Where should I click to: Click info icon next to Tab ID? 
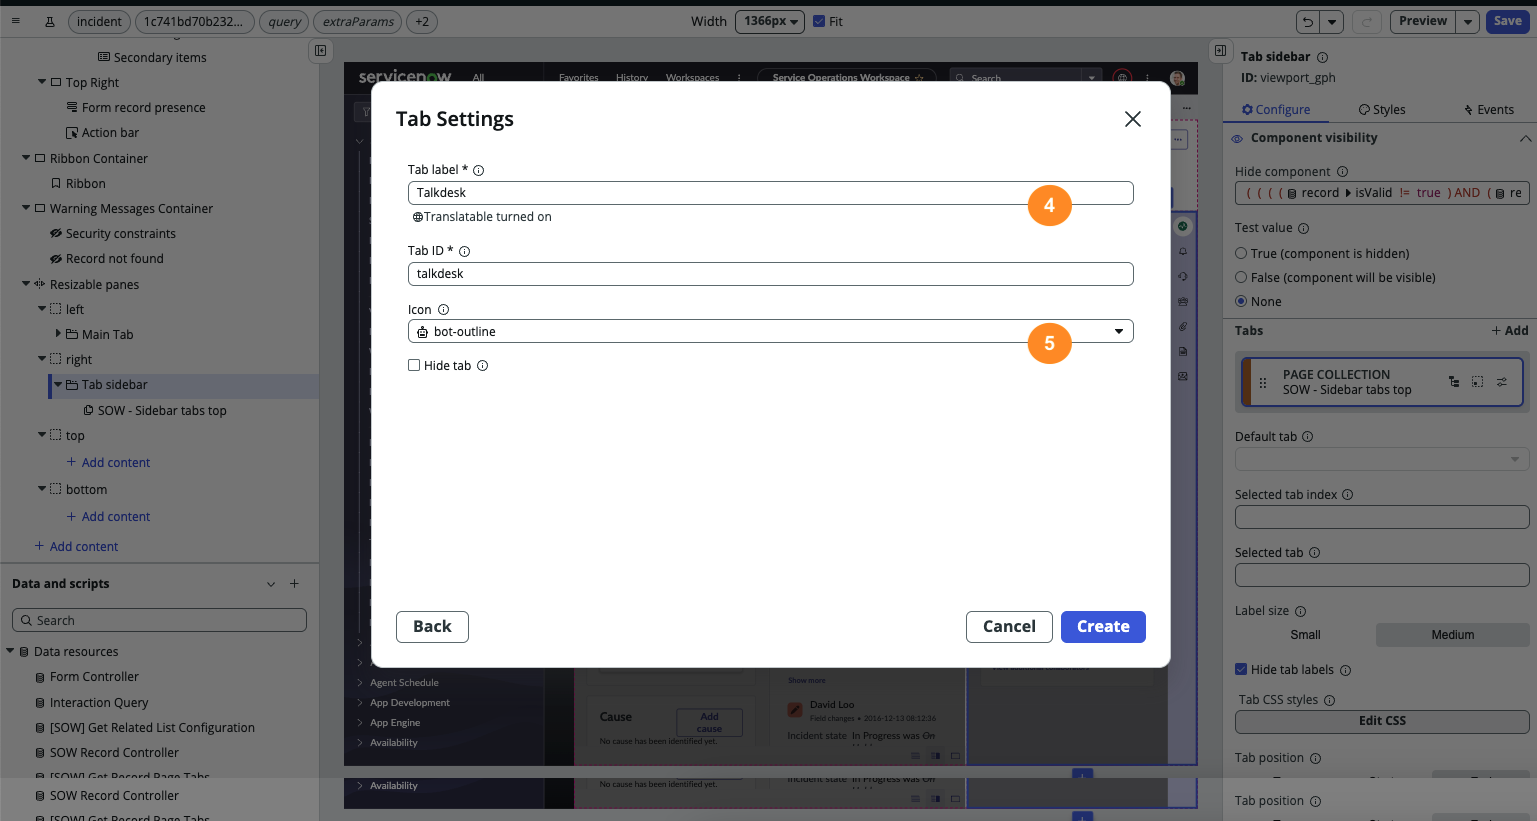[x=464, y=251]
